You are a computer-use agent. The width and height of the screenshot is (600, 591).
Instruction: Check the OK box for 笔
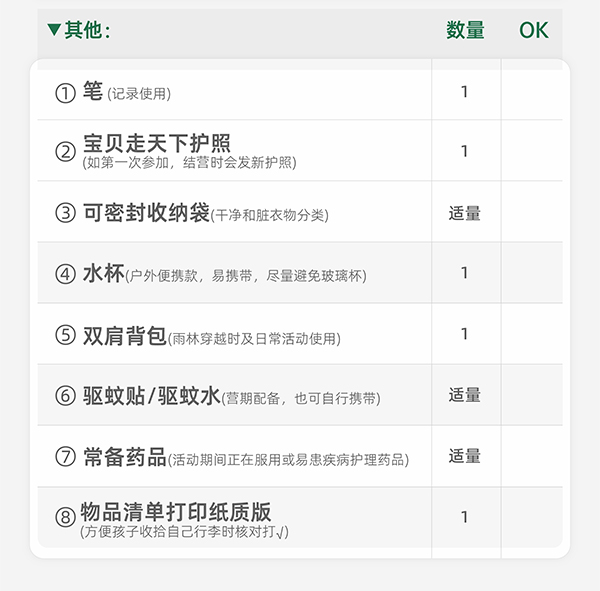(x=533, y=92)
